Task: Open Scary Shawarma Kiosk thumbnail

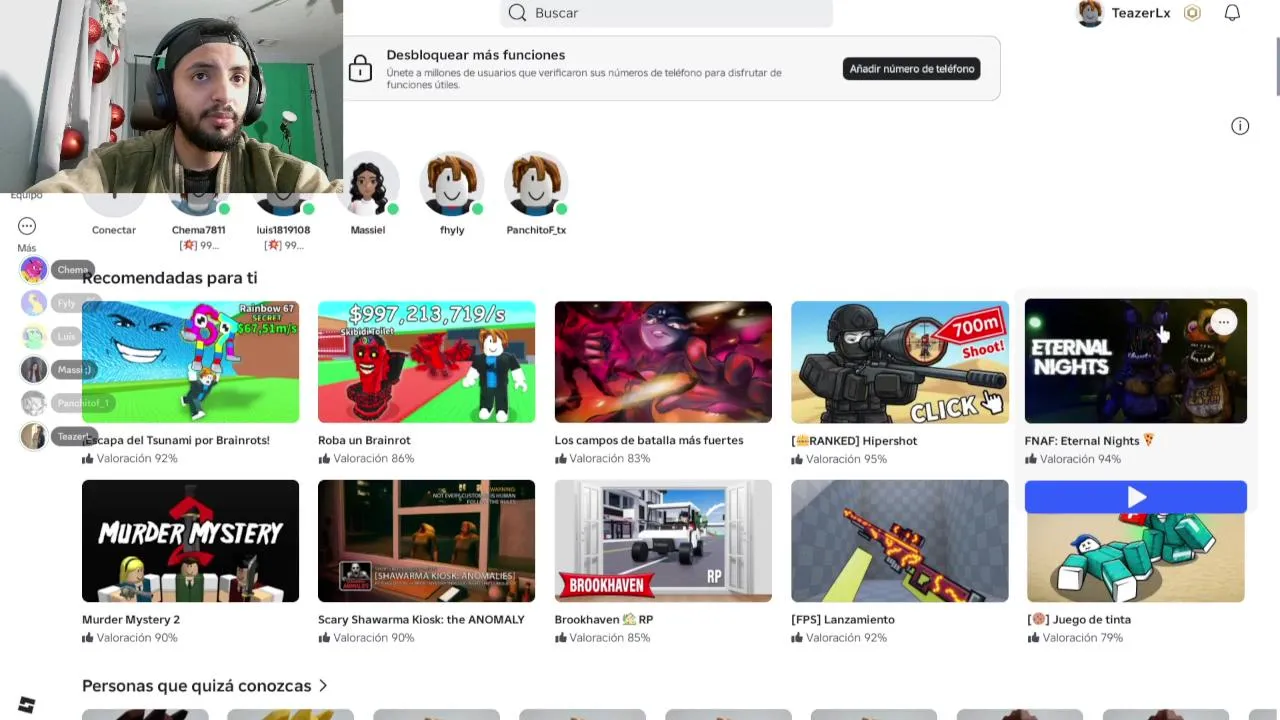Action: (x=426, y=541)
